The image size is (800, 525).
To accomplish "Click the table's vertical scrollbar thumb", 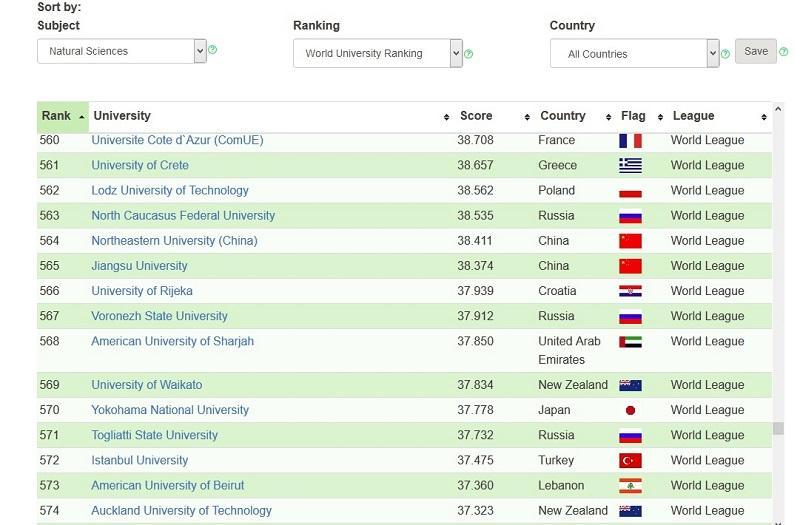I will [778, 428].
